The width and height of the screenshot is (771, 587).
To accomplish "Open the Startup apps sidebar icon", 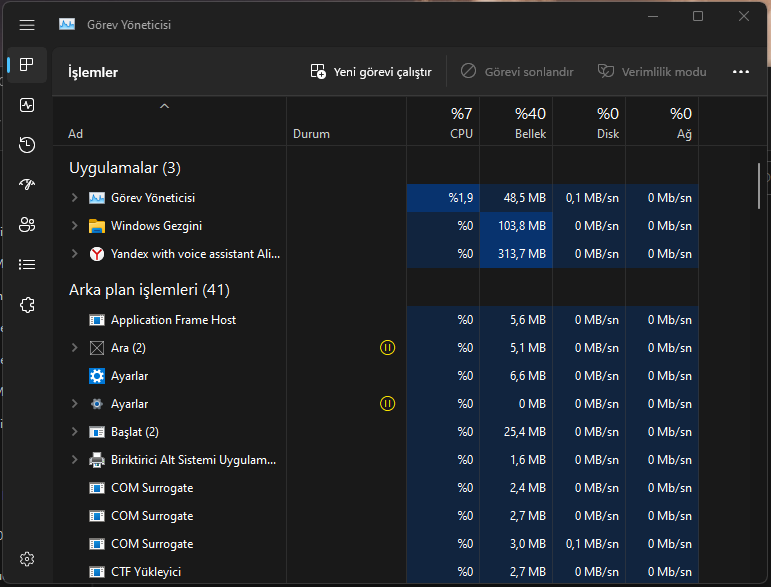I will click(x=27, y=184).
